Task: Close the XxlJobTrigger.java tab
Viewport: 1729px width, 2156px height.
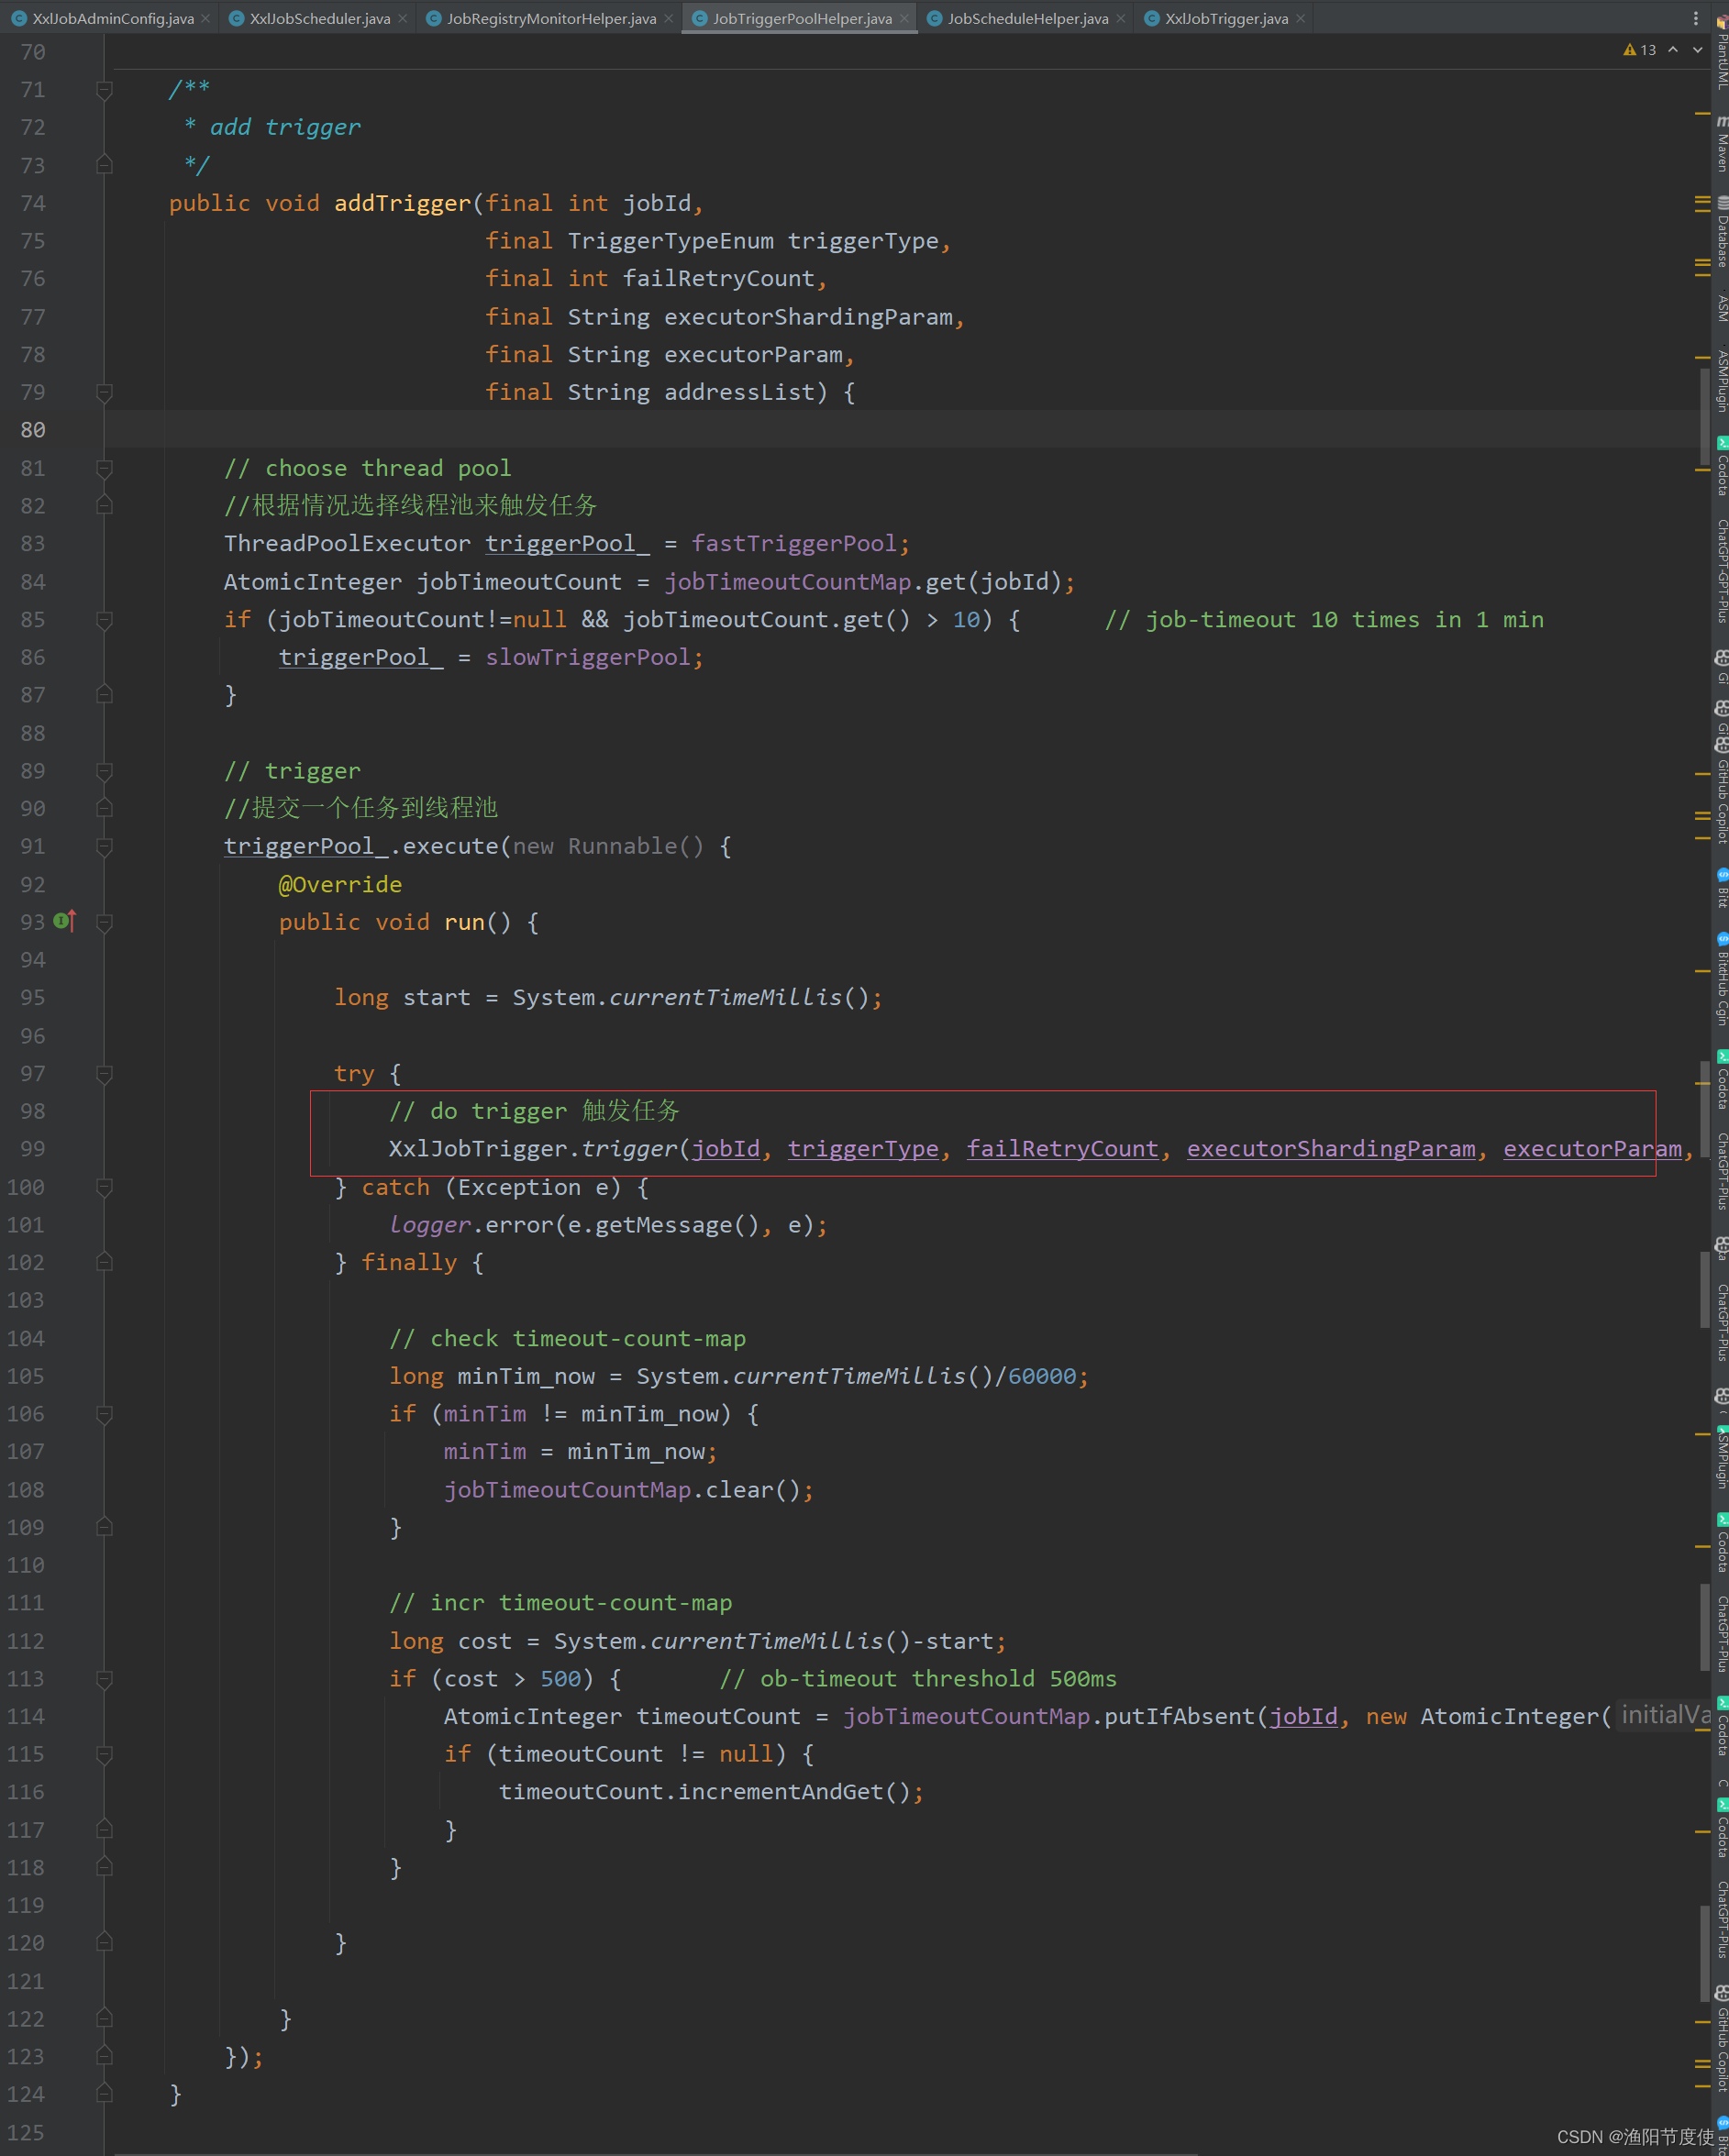Action: (x=1300, y=19)
